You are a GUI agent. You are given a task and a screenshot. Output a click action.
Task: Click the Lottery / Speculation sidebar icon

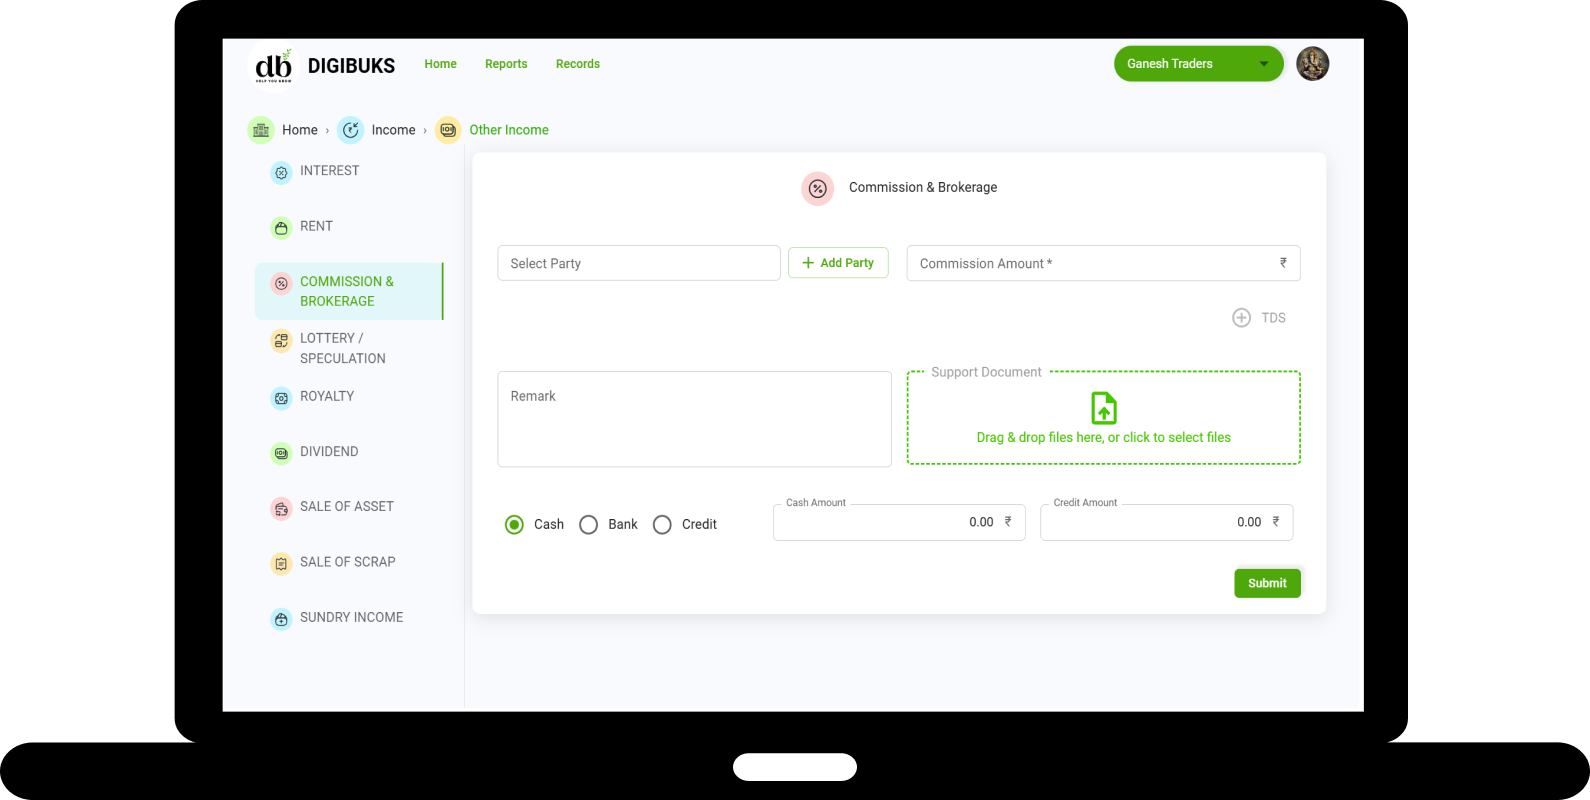tap(281, 340)
